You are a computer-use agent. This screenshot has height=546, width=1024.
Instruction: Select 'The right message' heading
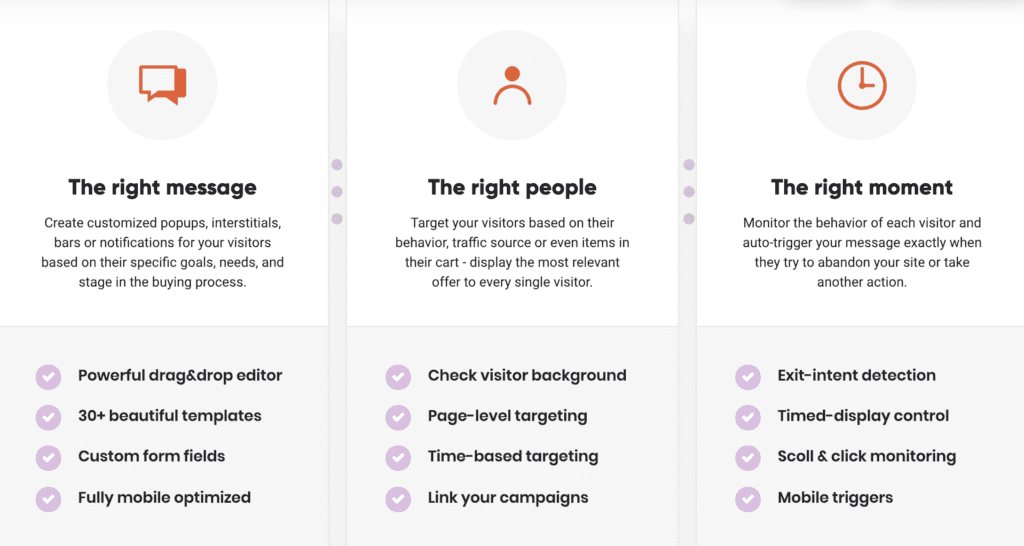[x=162, y=187]
